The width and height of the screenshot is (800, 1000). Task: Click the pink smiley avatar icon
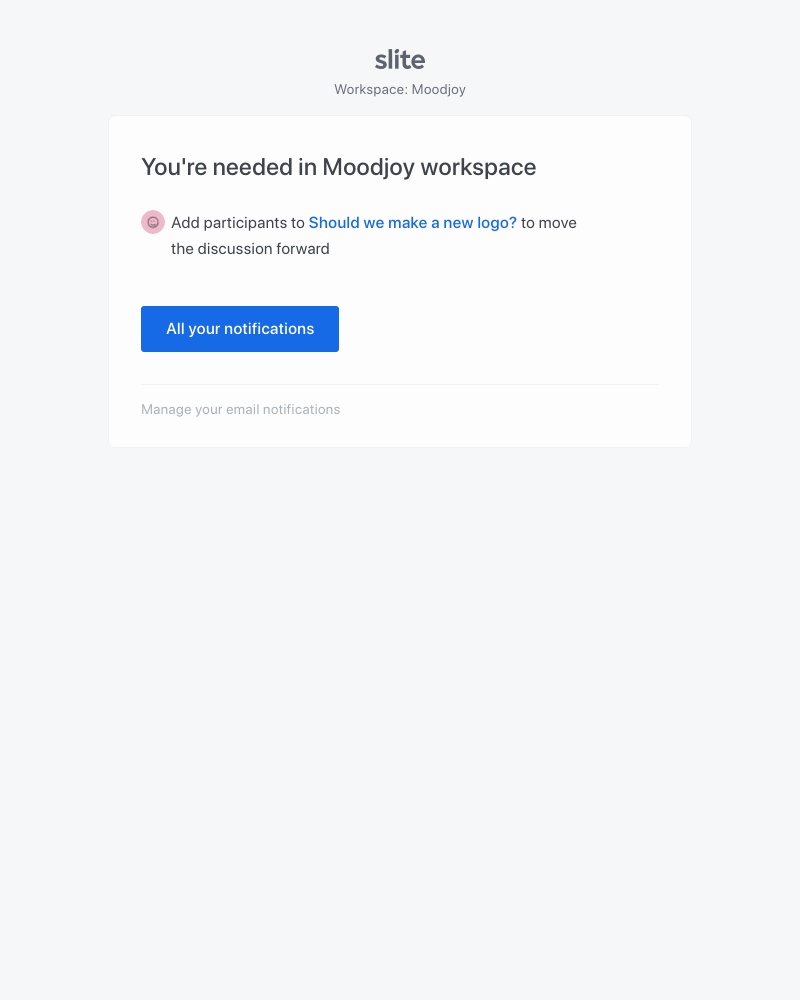point(153,222)
